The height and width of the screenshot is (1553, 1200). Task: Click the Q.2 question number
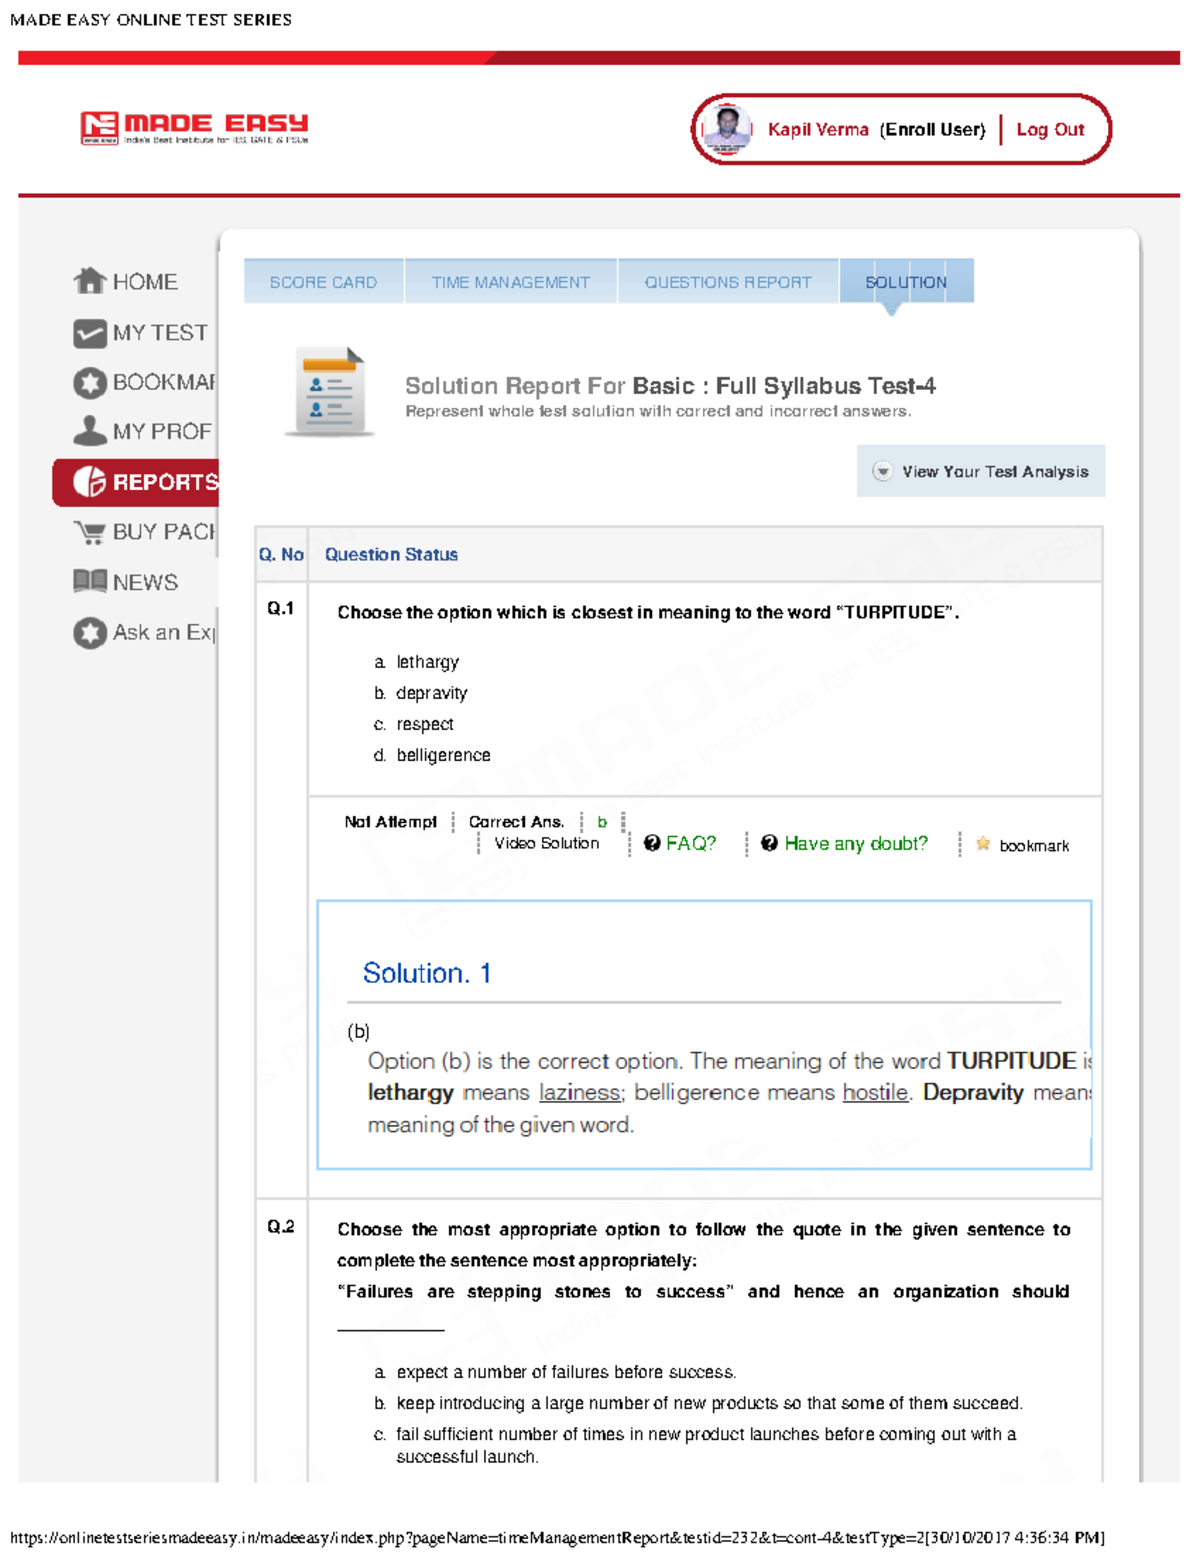point(281,1226)
